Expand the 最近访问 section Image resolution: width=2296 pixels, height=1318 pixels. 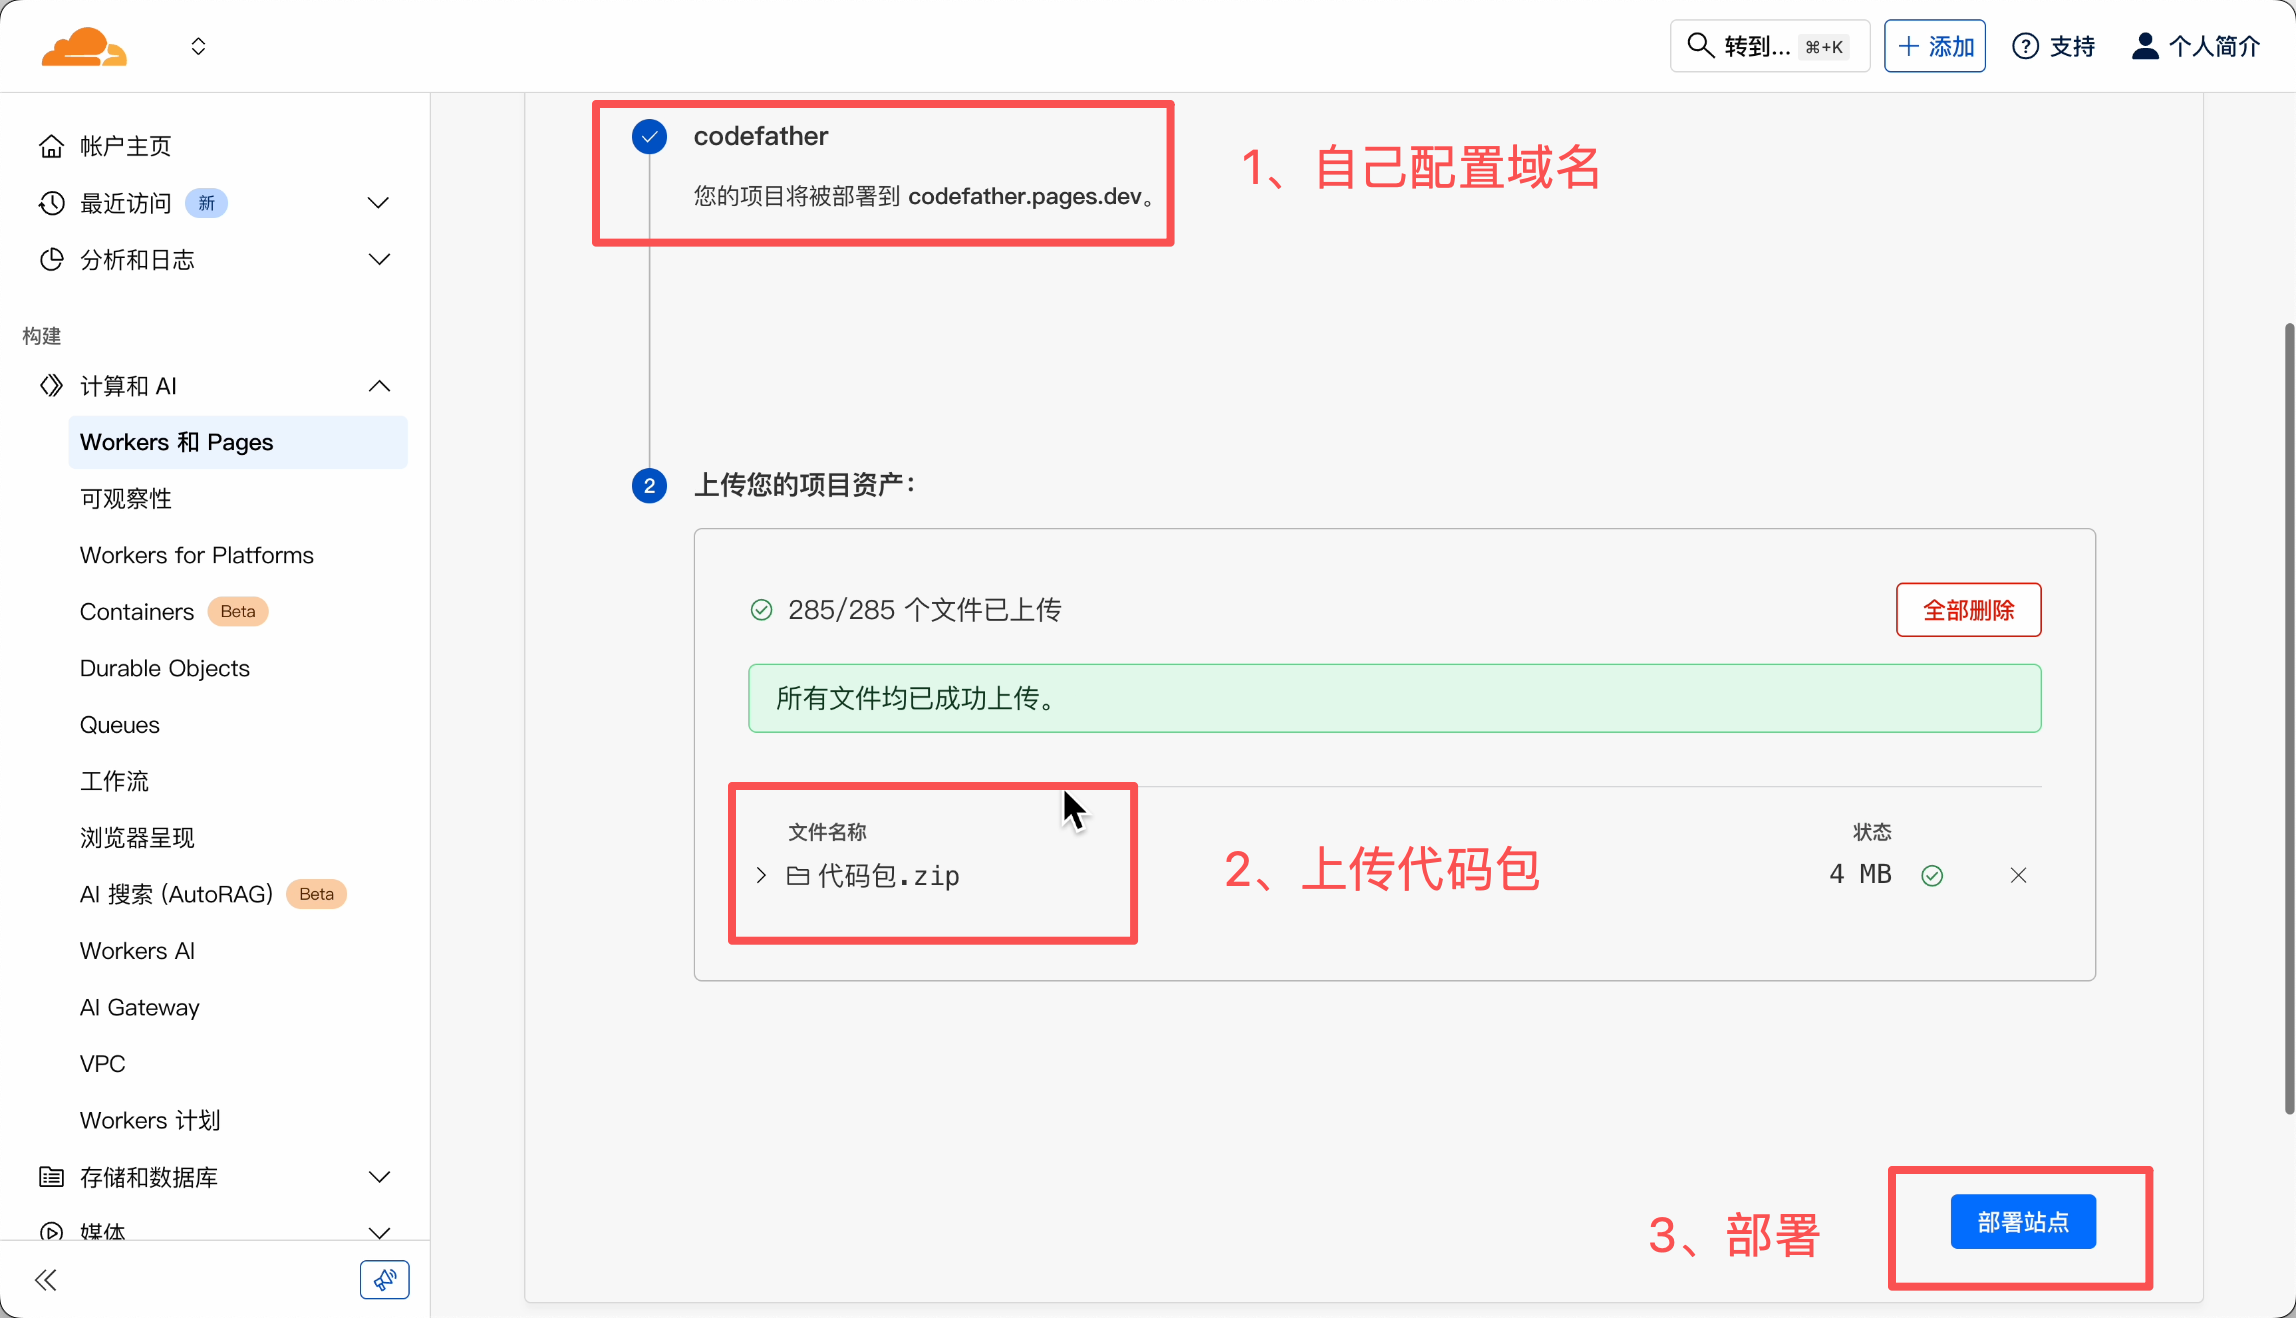pyautogui.click(x=378, y=203)
